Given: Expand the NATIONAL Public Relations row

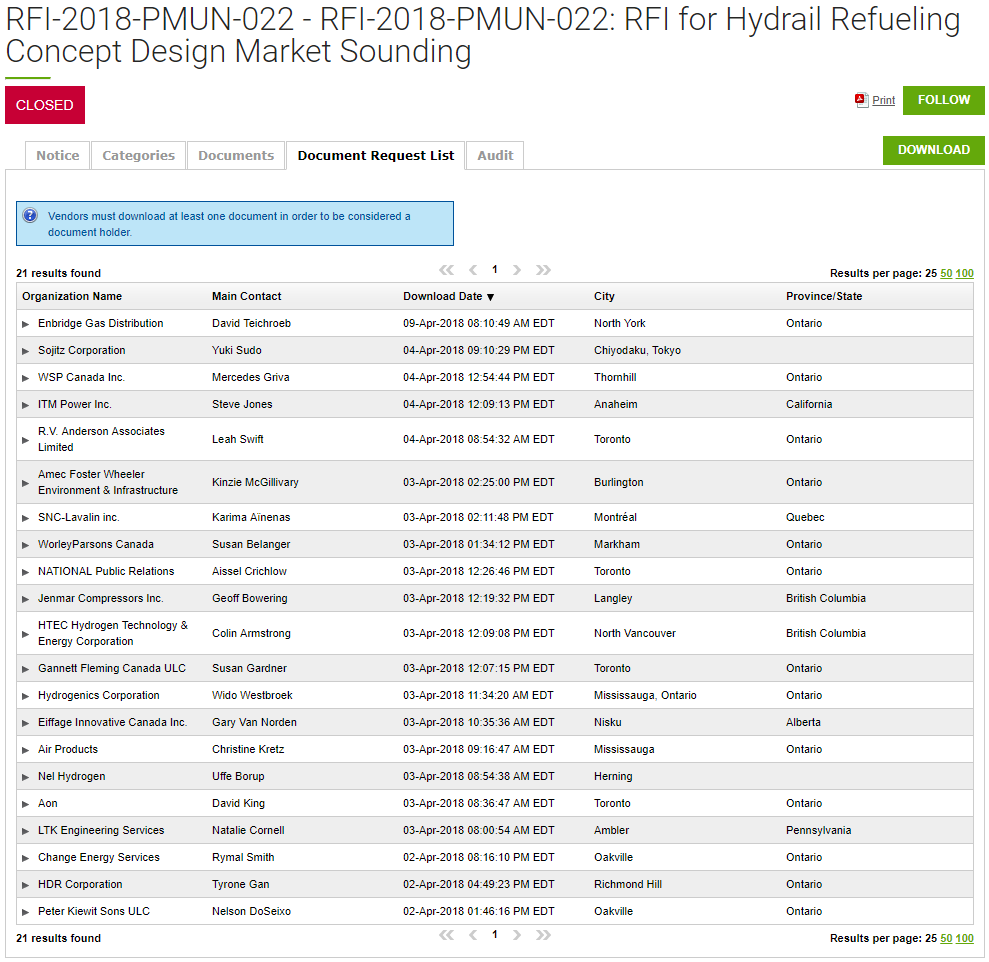Looking at the screenshot, I should click(25, 572).
